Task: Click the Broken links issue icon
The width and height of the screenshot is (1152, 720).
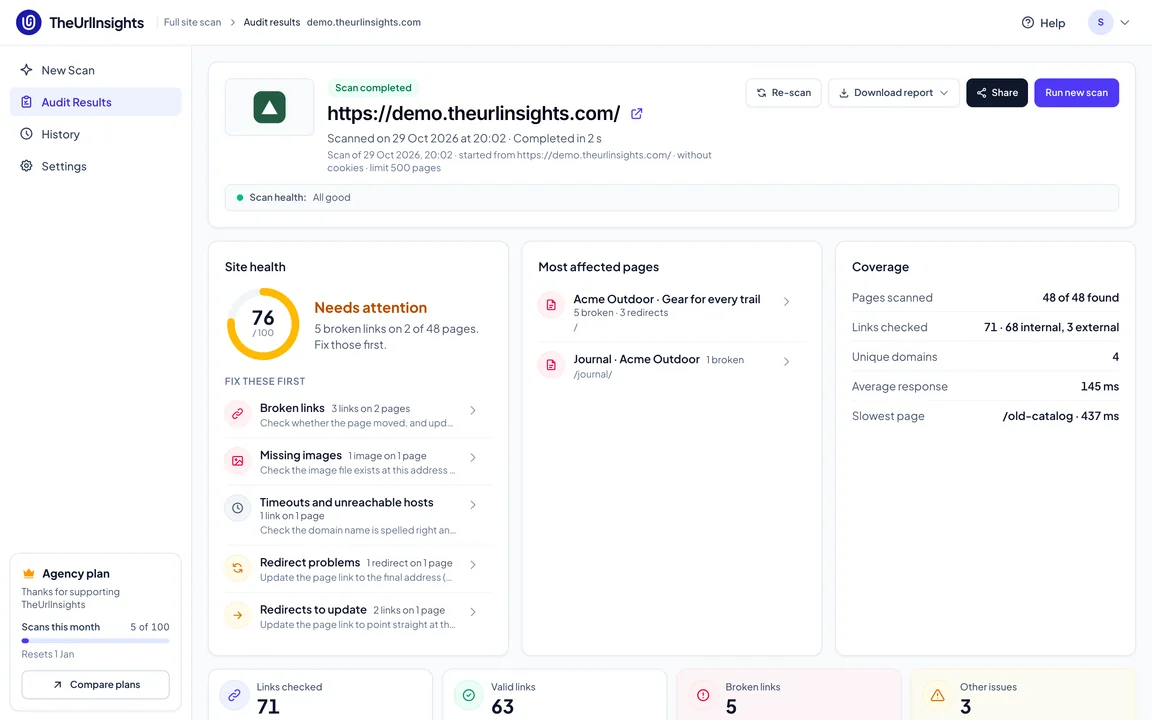Action: pyautogui.click(x=238, y=414)
